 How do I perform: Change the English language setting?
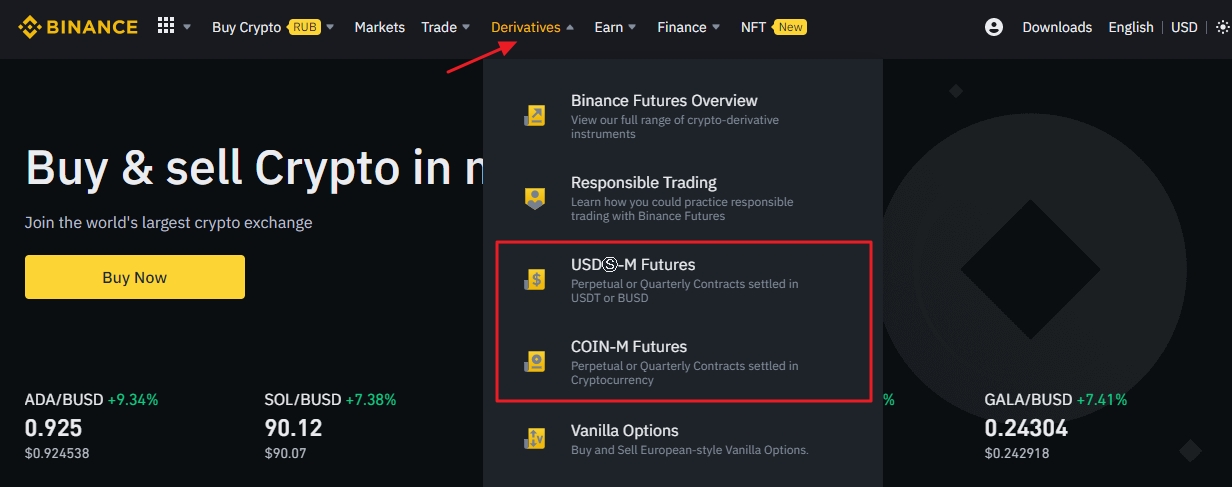(1130, 27)
